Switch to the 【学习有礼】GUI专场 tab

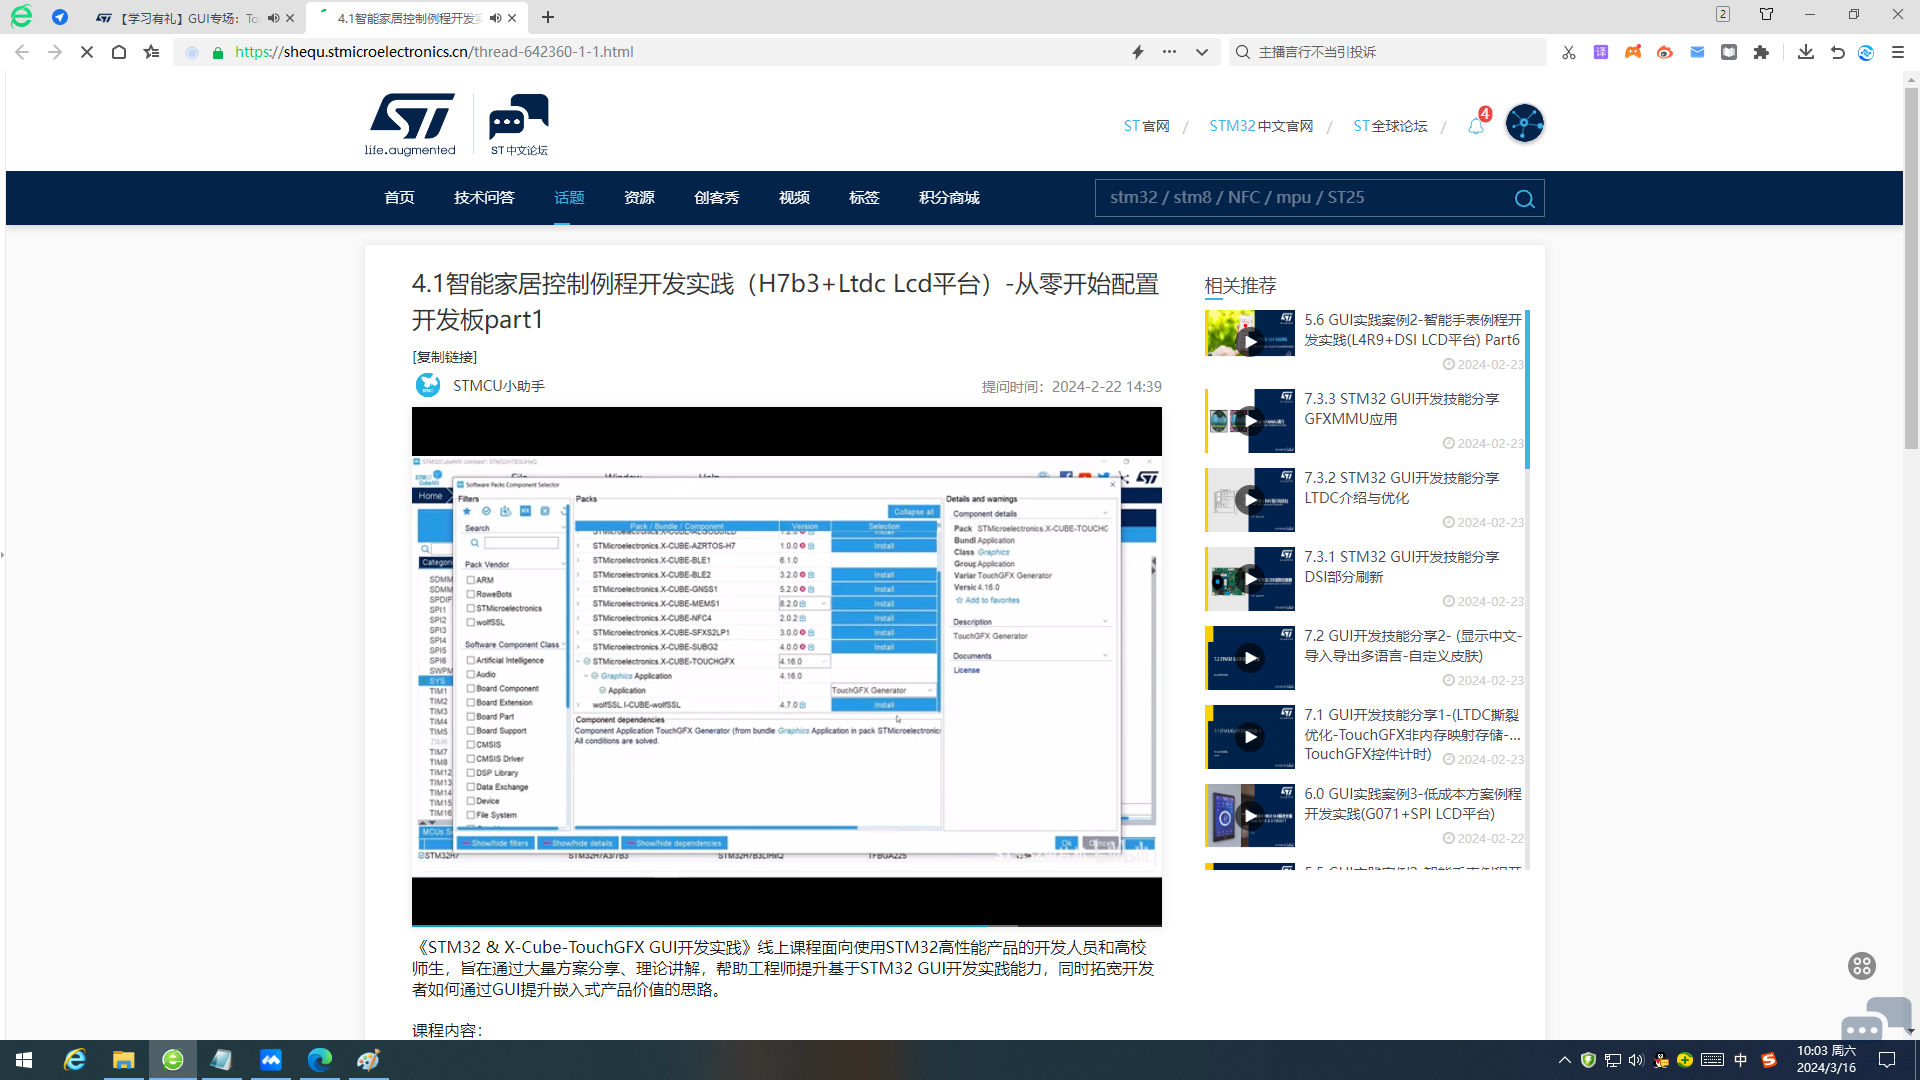tap(188, 18)
